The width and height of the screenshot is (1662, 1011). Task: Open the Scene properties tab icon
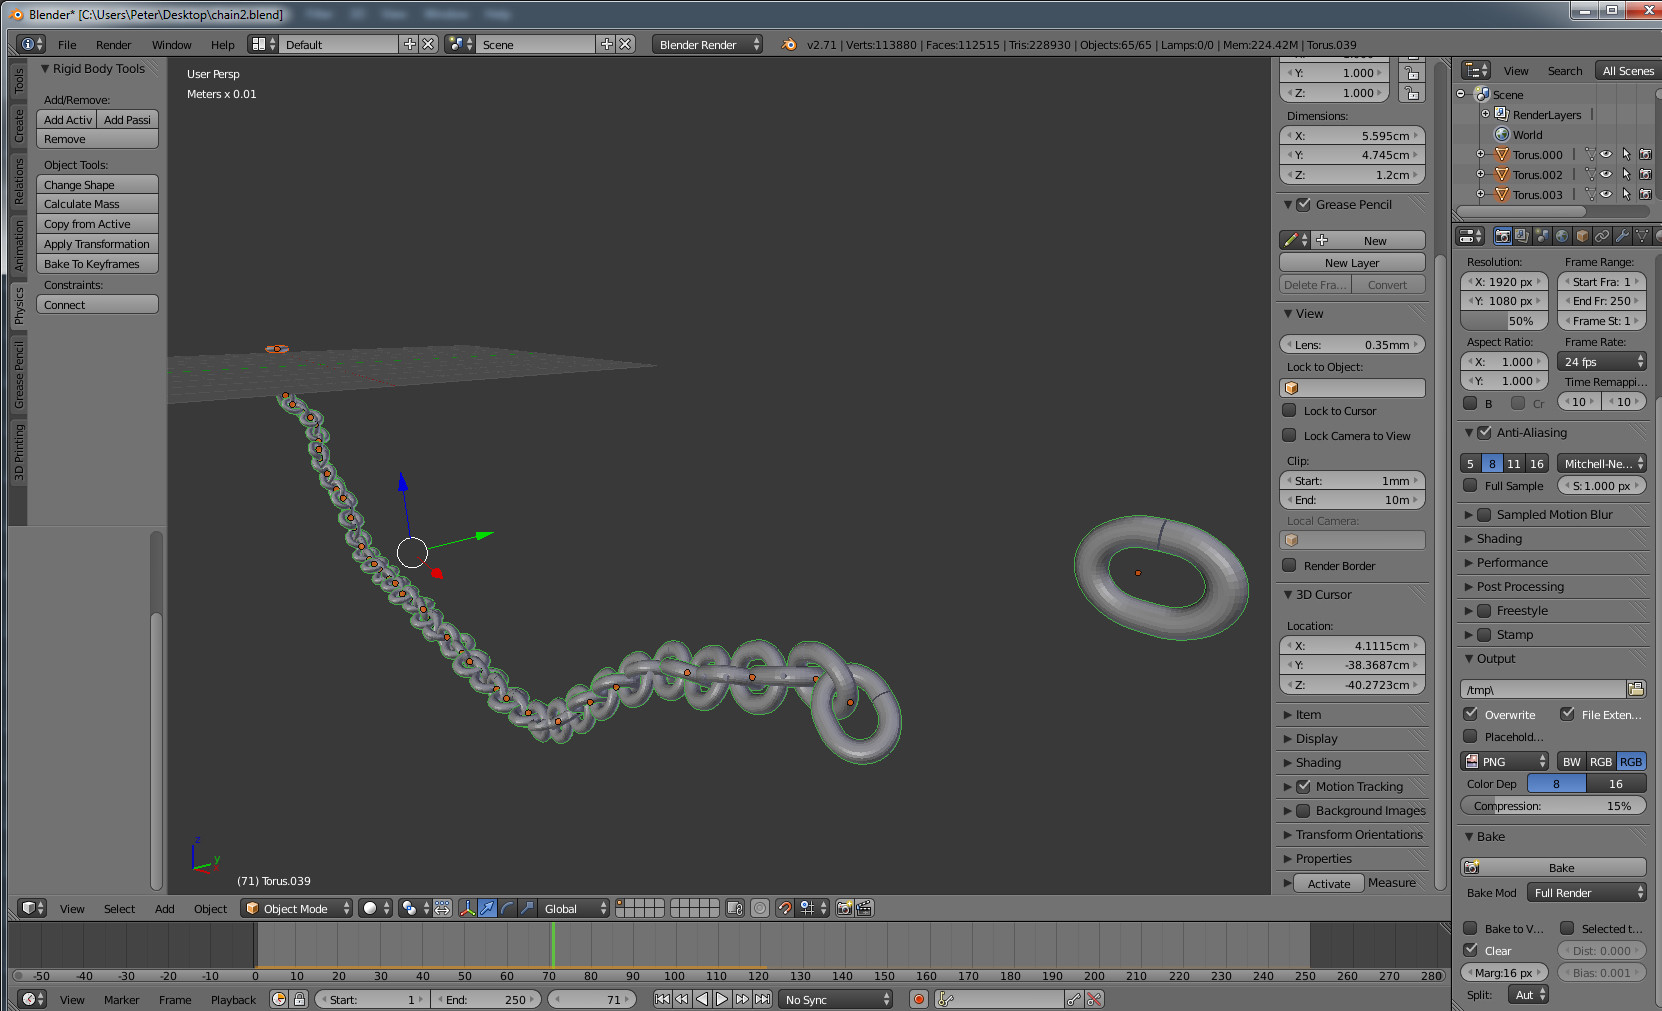pos(1542,236)
